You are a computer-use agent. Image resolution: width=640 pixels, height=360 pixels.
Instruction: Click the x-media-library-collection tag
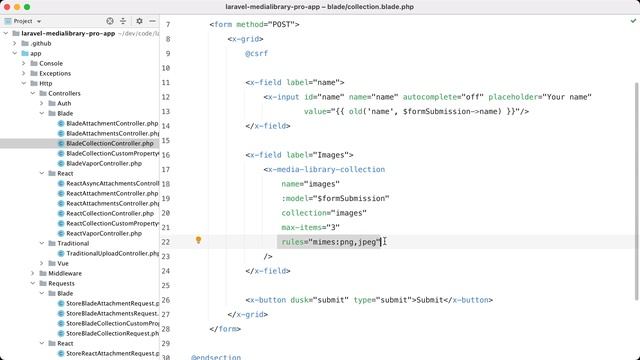(324, 169)
